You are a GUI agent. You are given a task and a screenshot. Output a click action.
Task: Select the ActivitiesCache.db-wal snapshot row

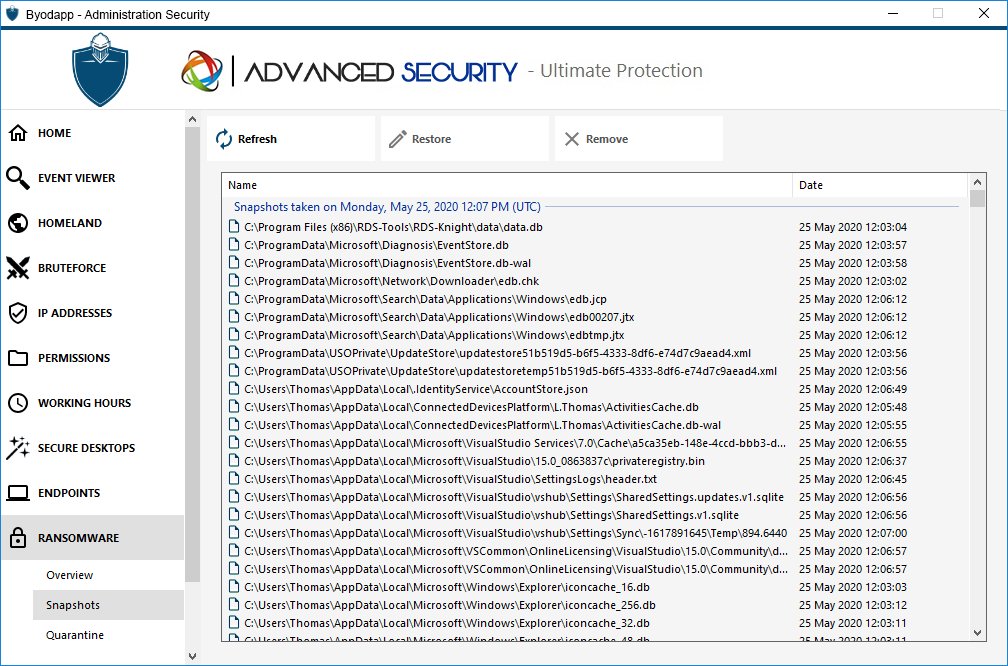(x=595, y=425)
